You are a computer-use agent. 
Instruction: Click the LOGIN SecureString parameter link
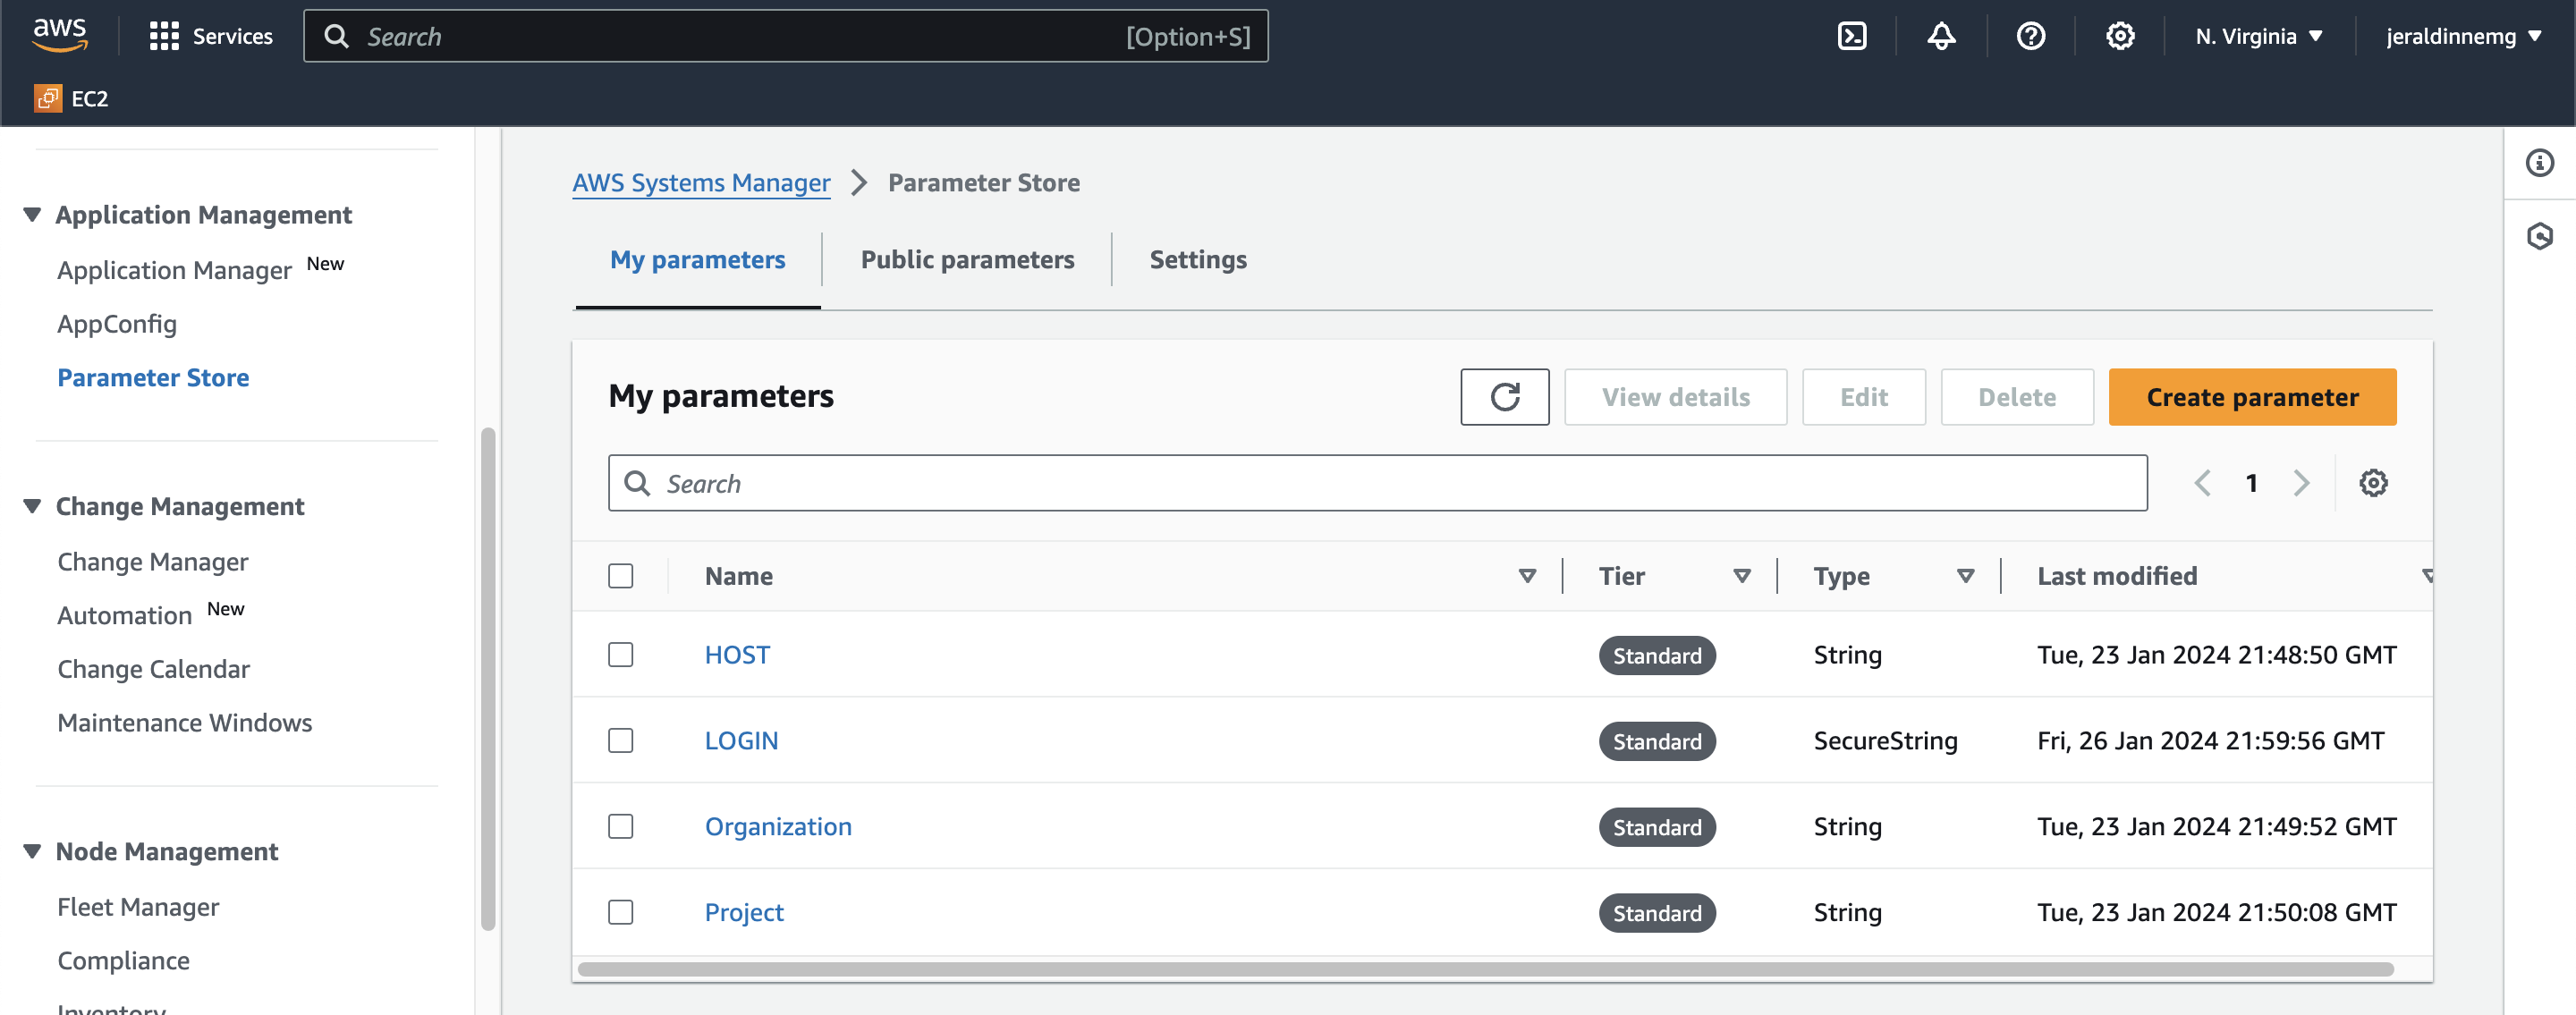click(741, 739)
